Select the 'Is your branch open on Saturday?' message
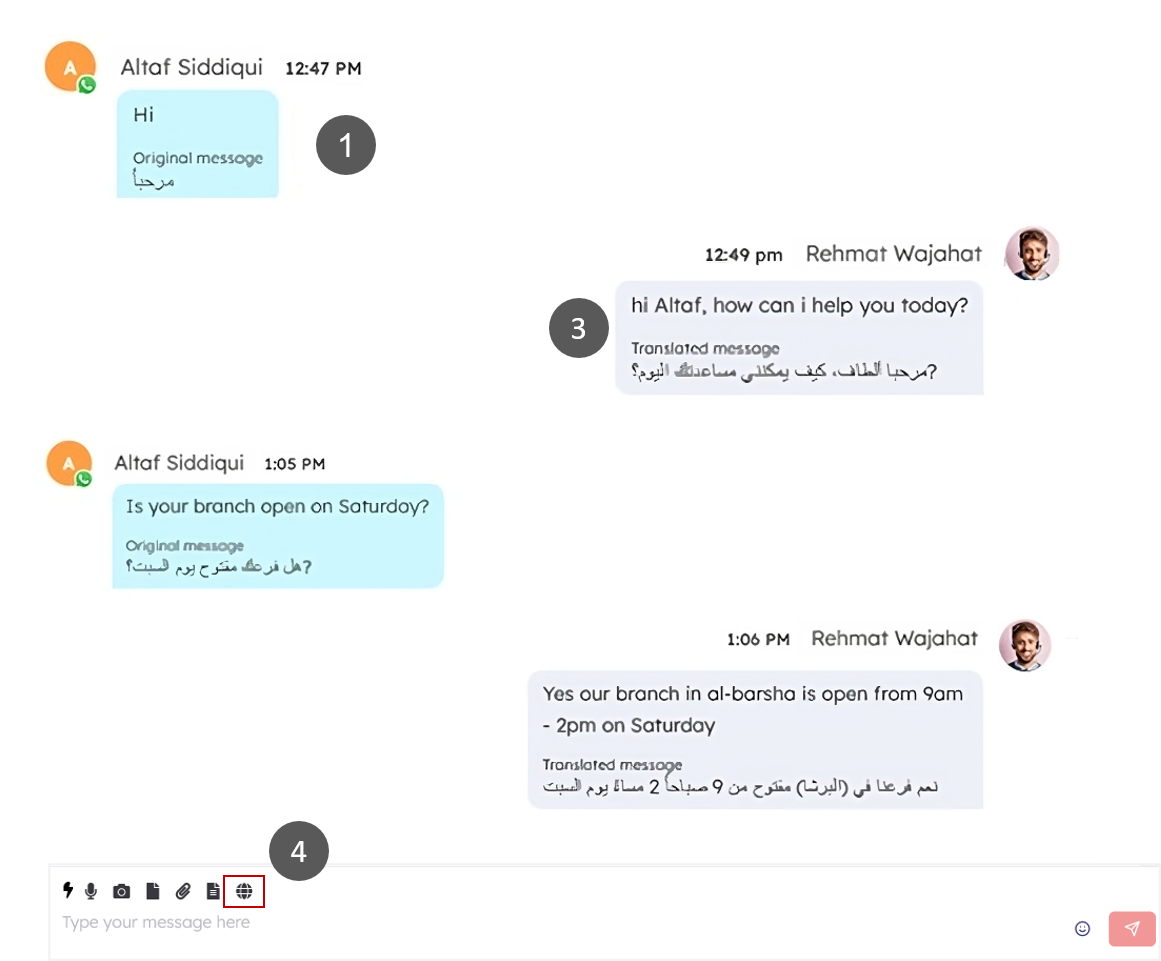The width and height of the screenshot is (1161, 961). (x=277, y=536)
